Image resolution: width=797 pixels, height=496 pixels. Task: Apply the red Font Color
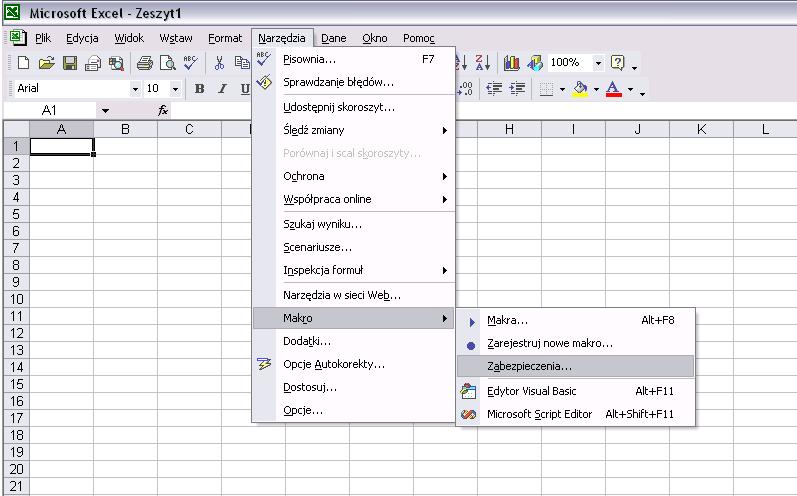614,89
